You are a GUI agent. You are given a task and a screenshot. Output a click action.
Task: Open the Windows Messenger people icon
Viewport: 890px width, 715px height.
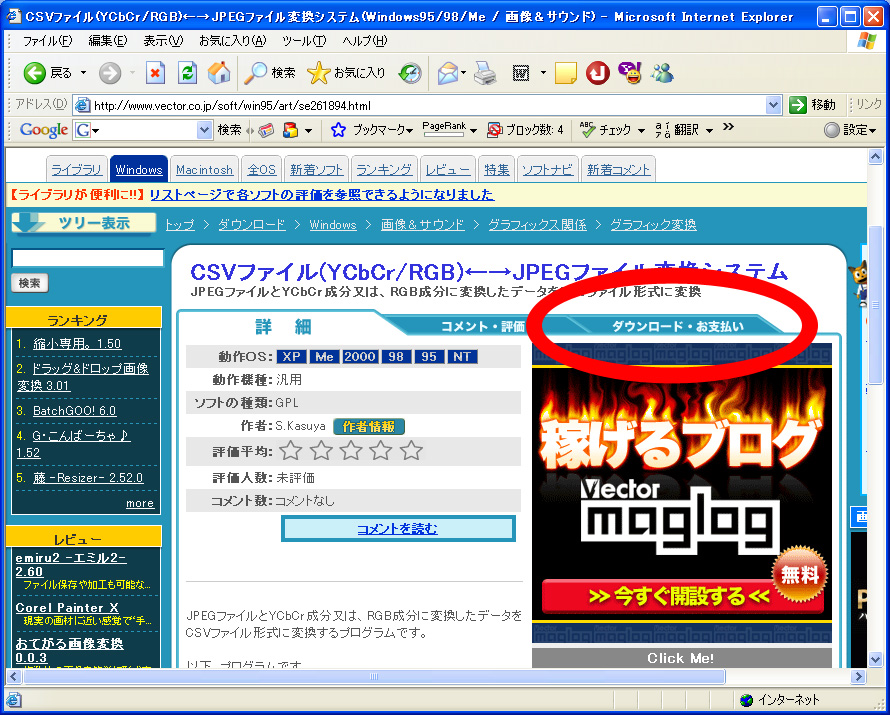point(662,73)
